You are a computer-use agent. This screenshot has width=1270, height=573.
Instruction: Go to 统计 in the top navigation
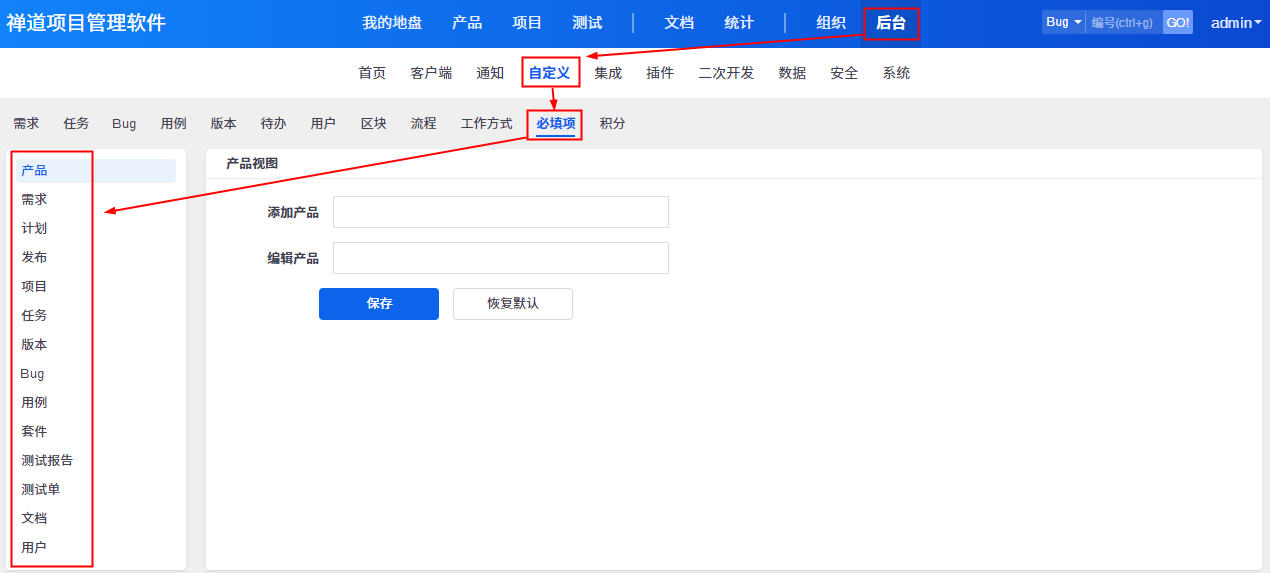point(739,23)
